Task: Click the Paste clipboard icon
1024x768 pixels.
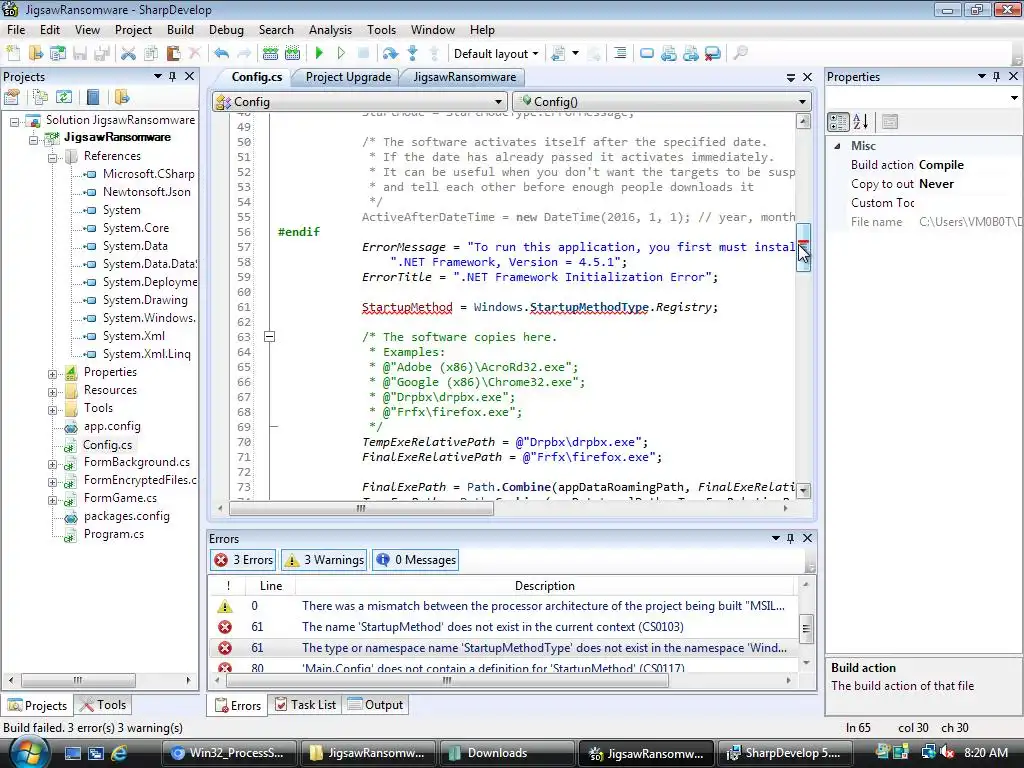Action: [x=173, y=53]
